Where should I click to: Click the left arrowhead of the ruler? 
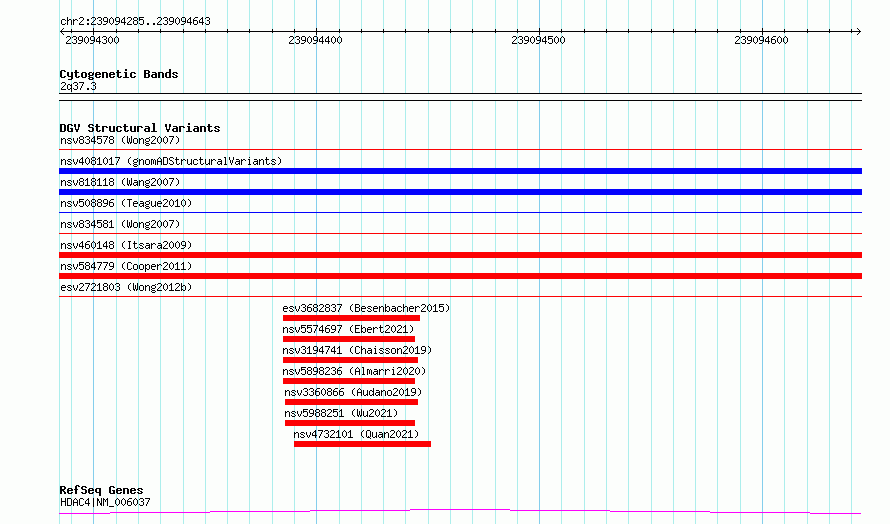click(x=62, y=32)
